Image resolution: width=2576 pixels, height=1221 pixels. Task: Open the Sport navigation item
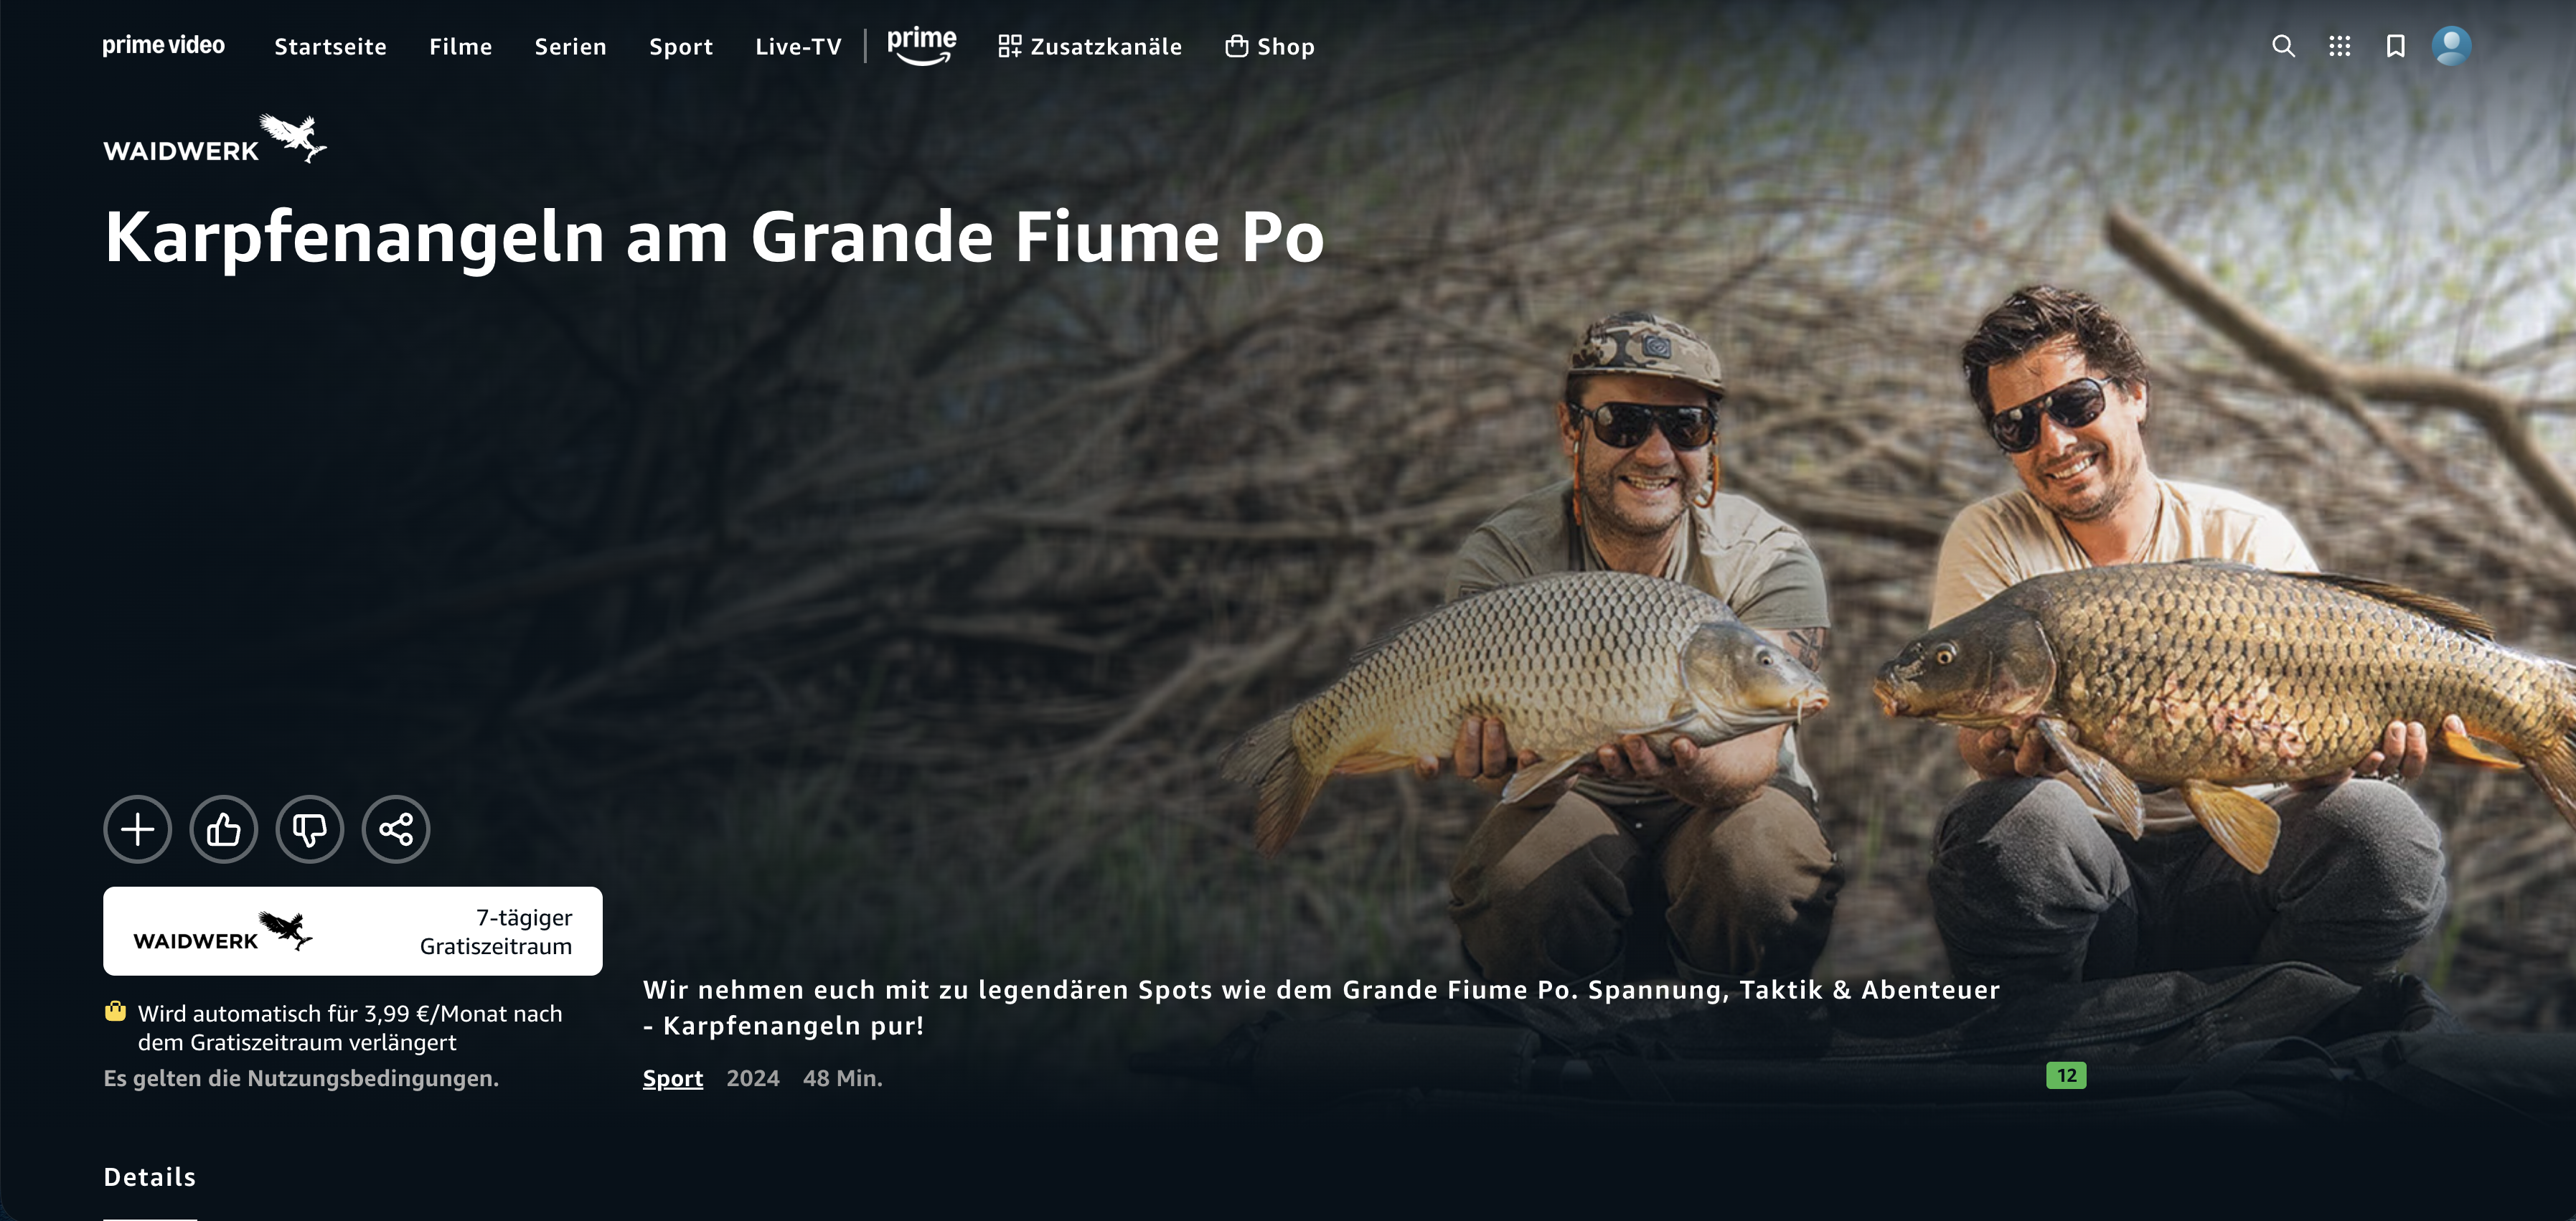pyautogui.click(x=681, y=47)
